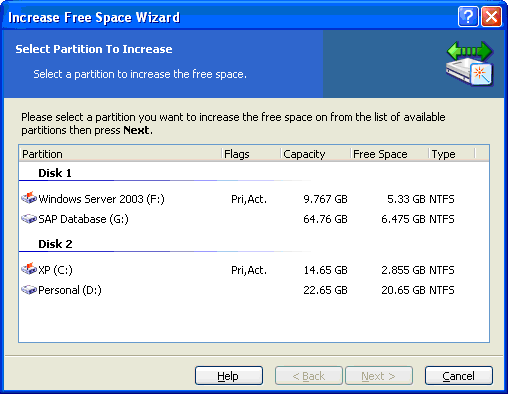Click NTFS type in SAP Database row

tap(442, 219)
